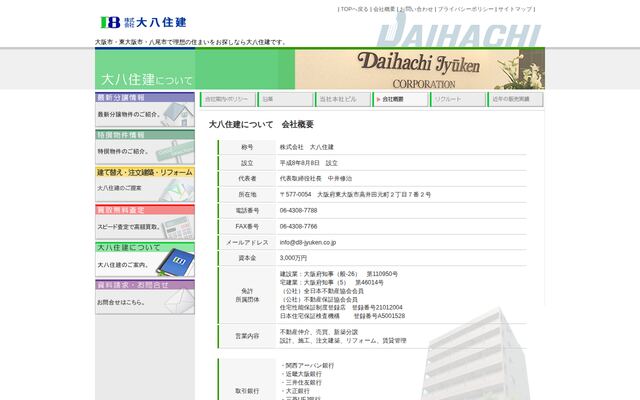Screen dimensions: 640x400
Task: Open 大八住建について banner with book icon
Action: (145, 260)
